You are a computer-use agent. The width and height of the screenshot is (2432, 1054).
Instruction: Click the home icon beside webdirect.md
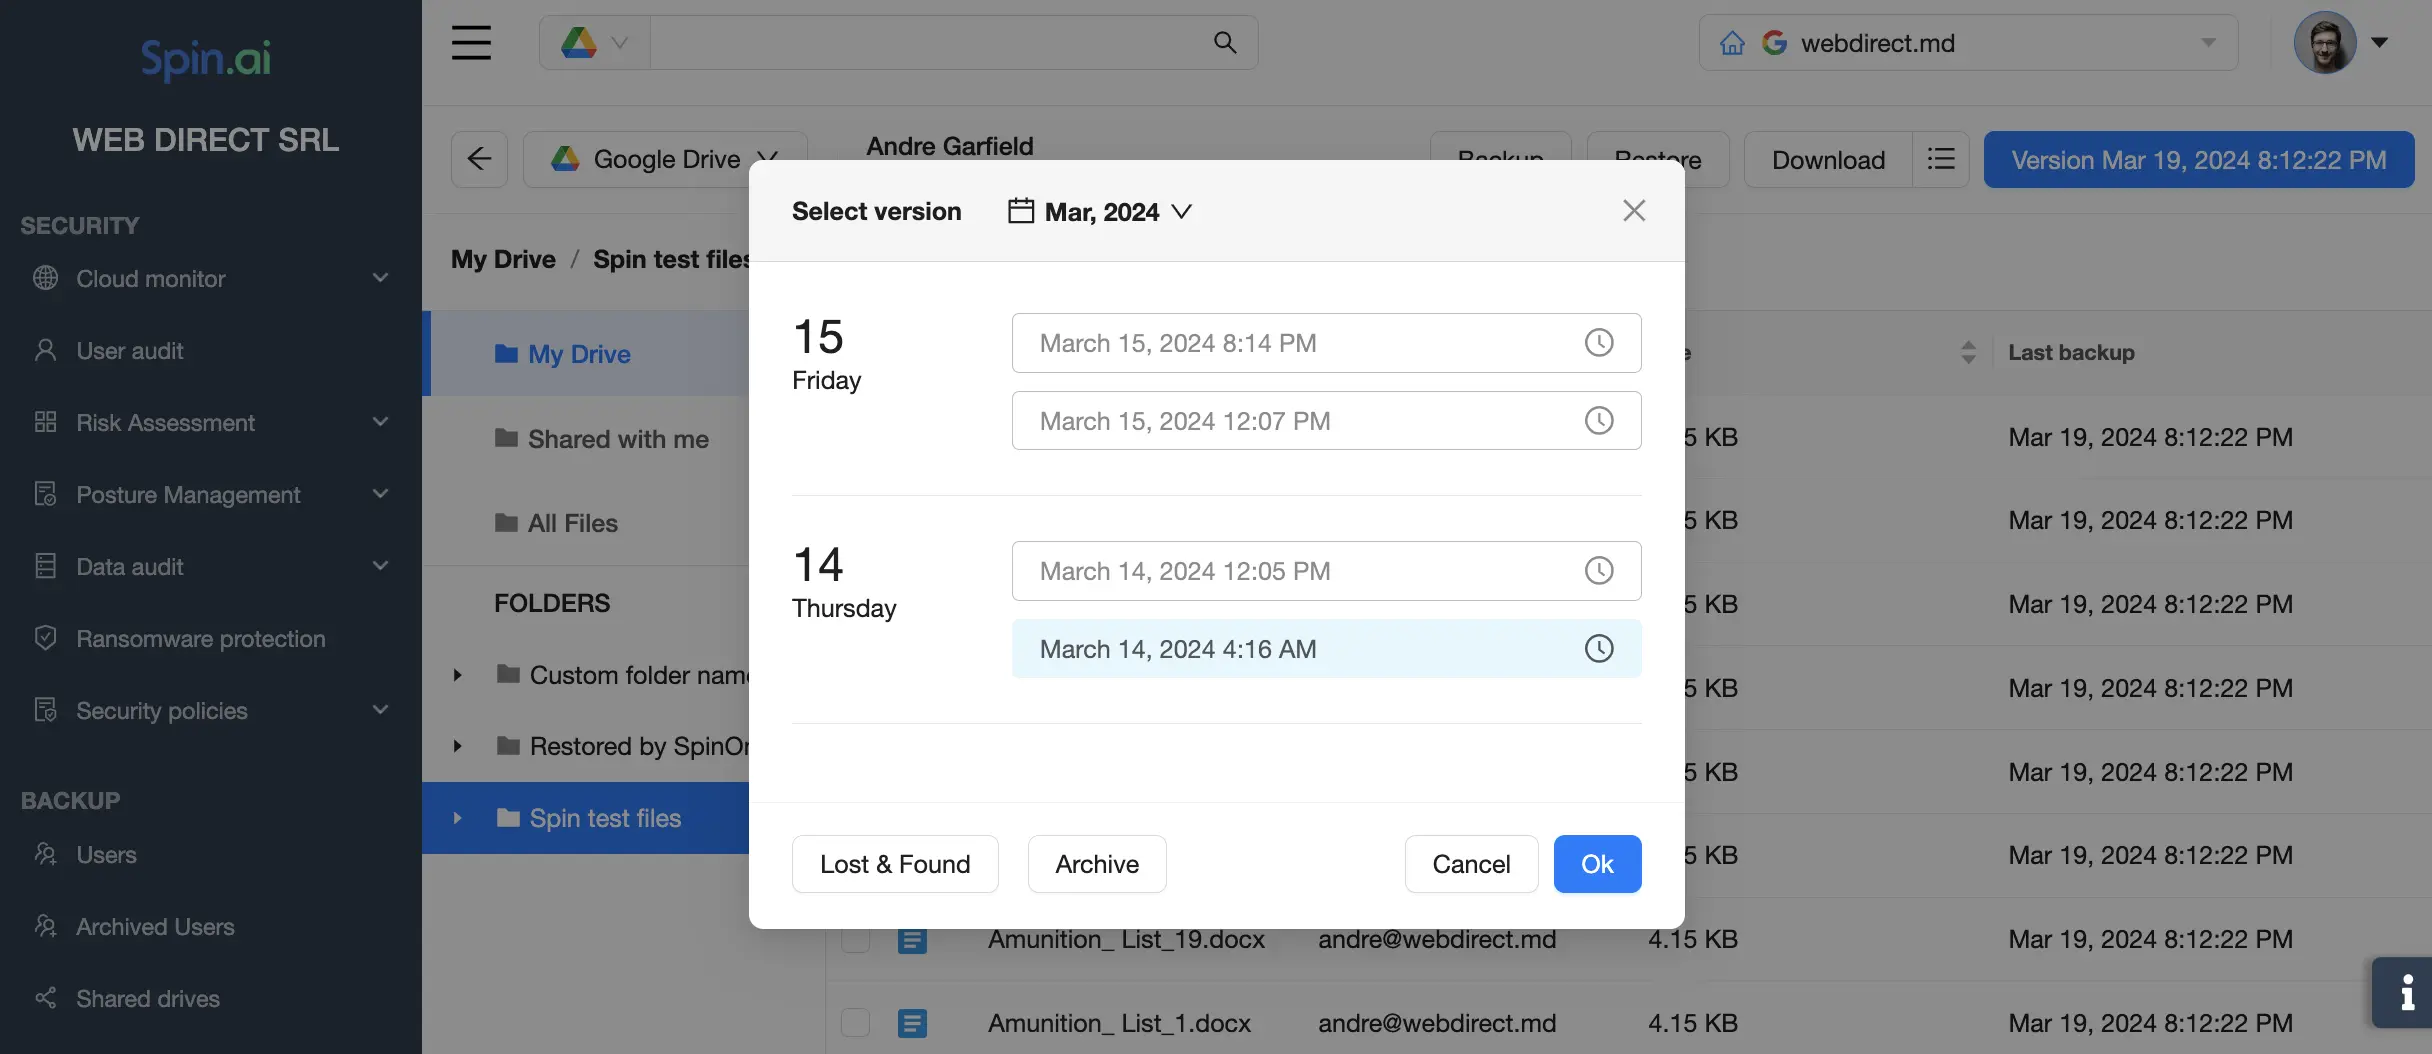tap(1732, 42)
